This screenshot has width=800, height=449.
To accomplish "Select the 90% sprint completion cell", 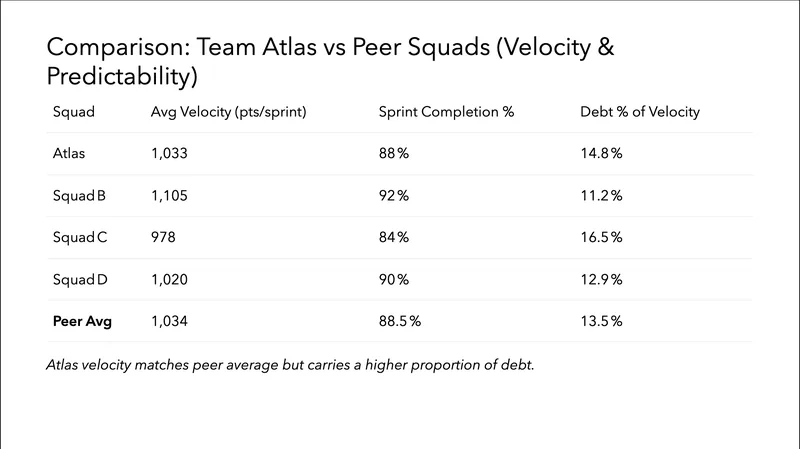I will (394, 279).
